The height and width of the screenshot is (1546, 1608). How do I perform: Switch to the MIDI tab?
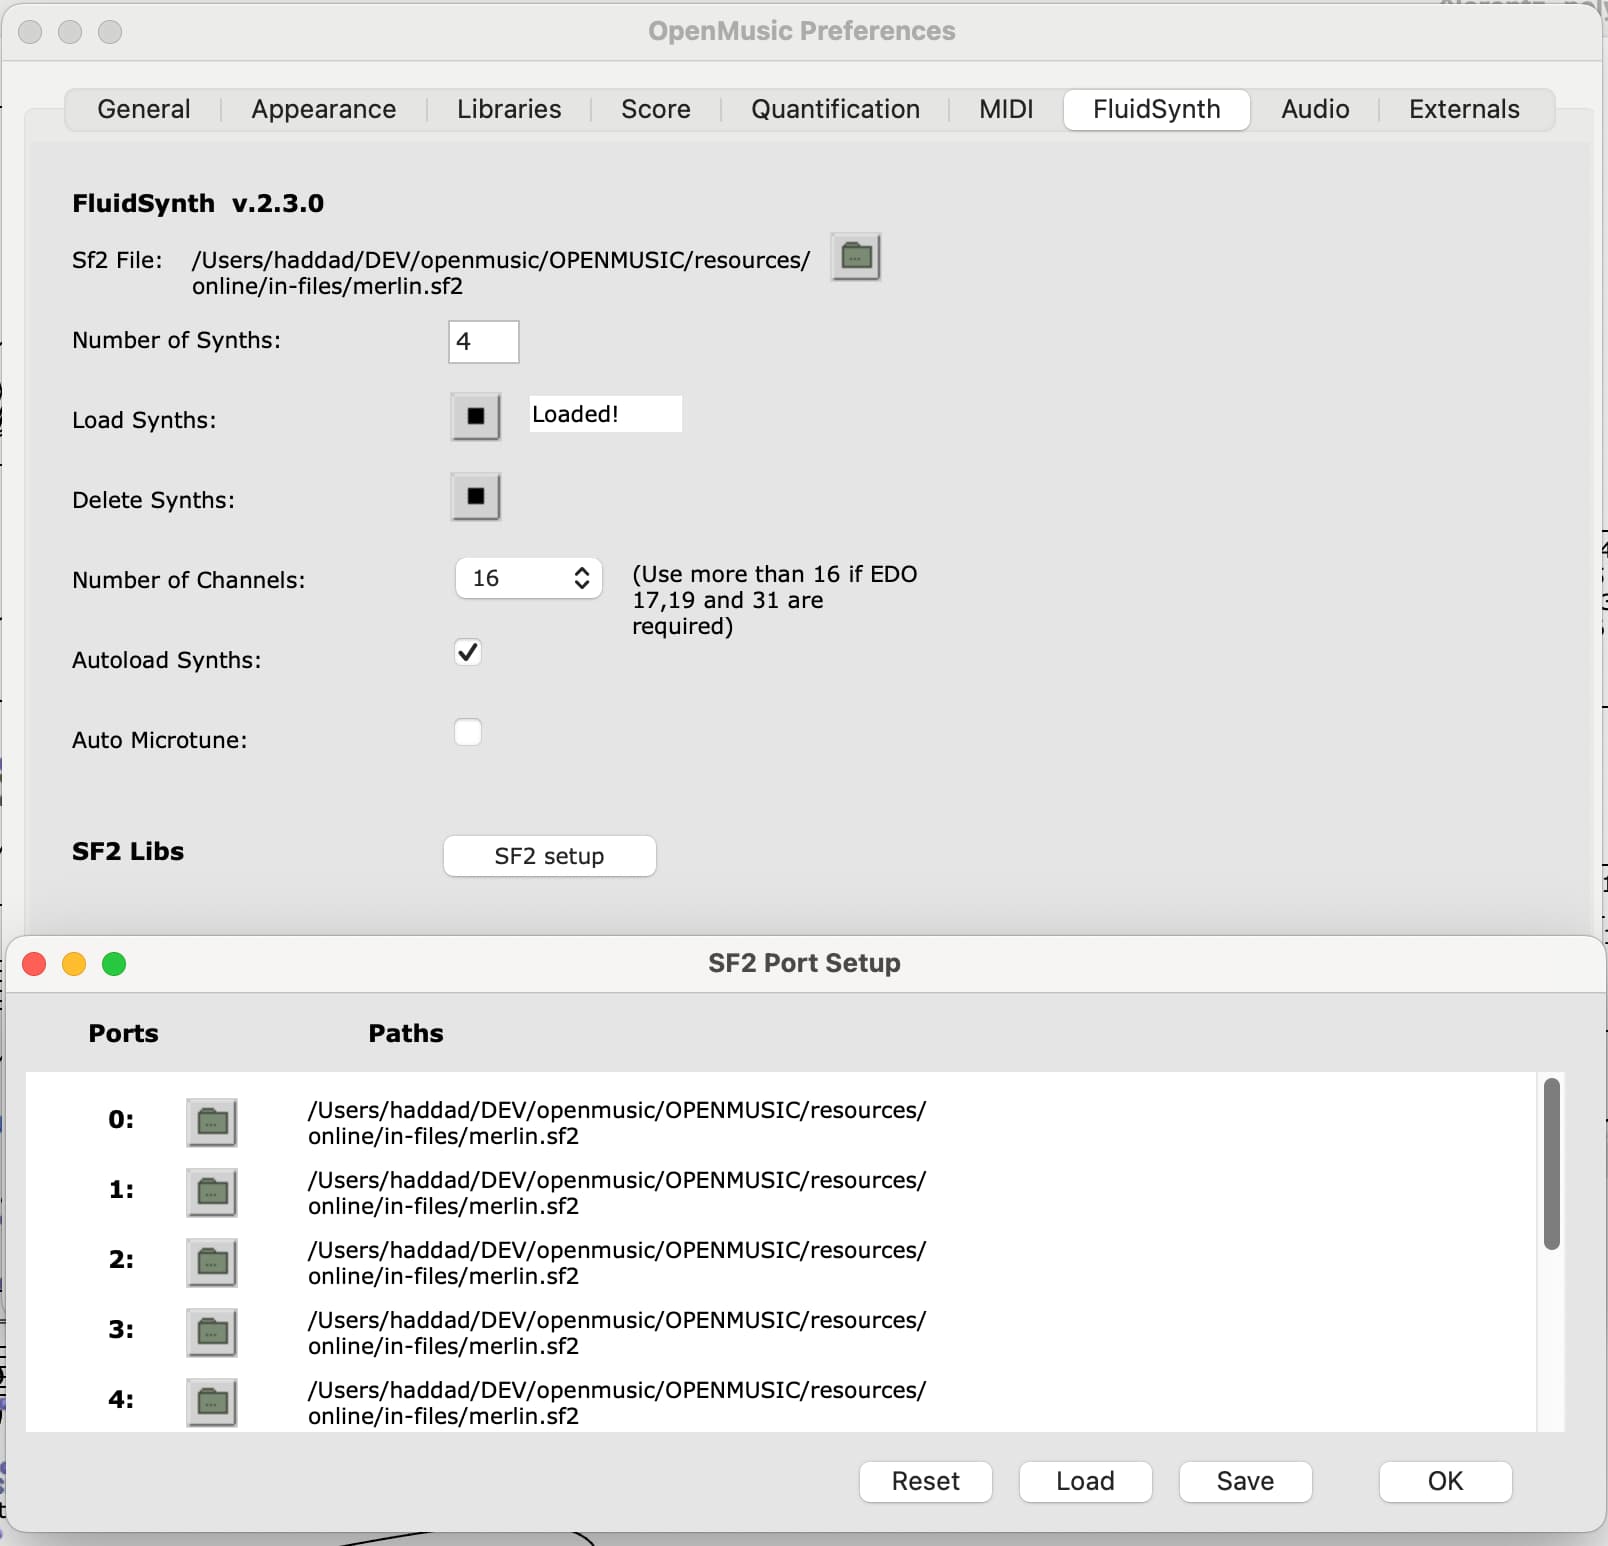pyautogui.click(x=1006, y=109)
